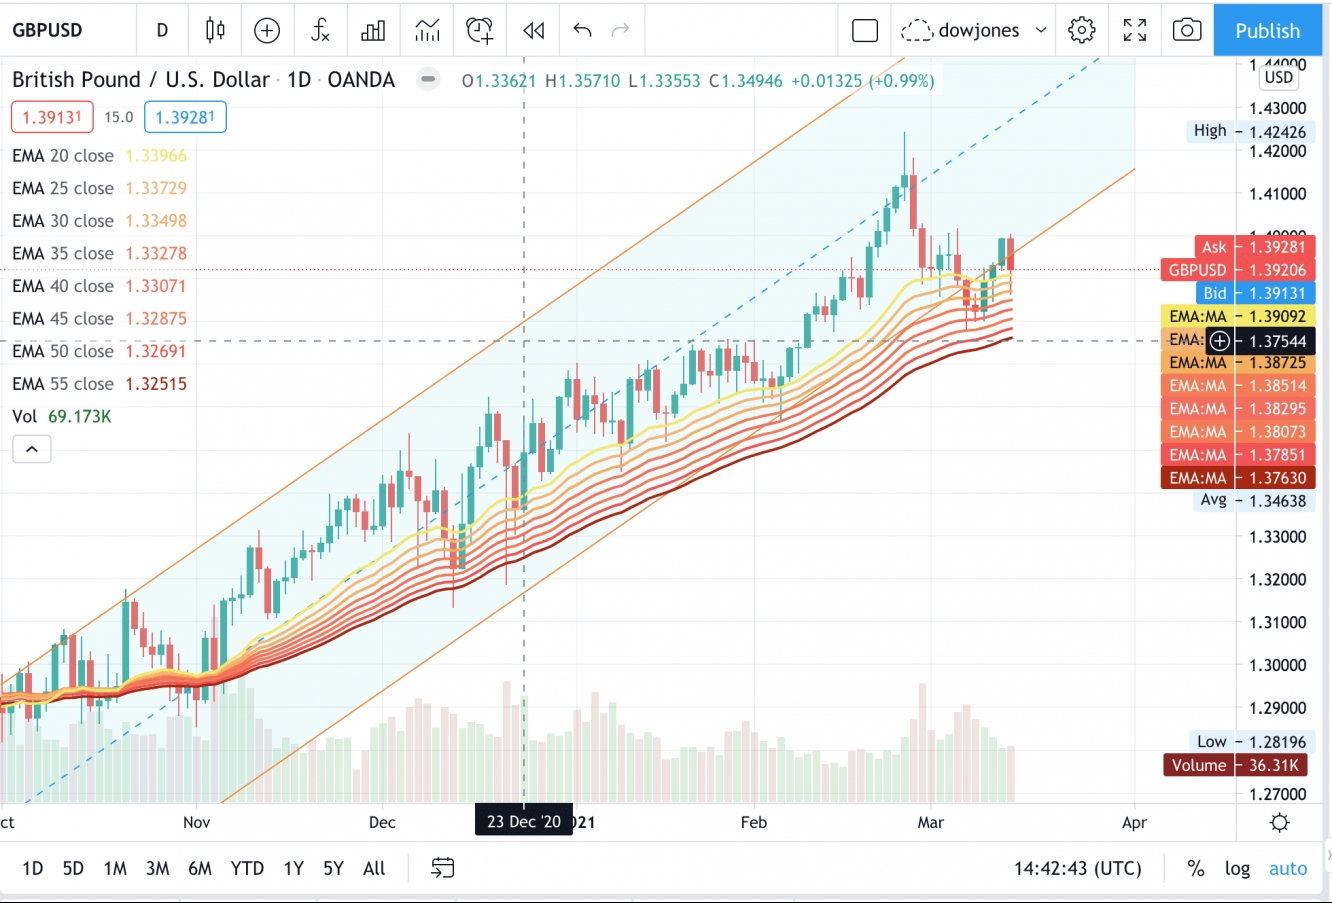Click the Avg 1.34638 label
The height and width of the screenshot is (903, 1332).
[1254, 500]
